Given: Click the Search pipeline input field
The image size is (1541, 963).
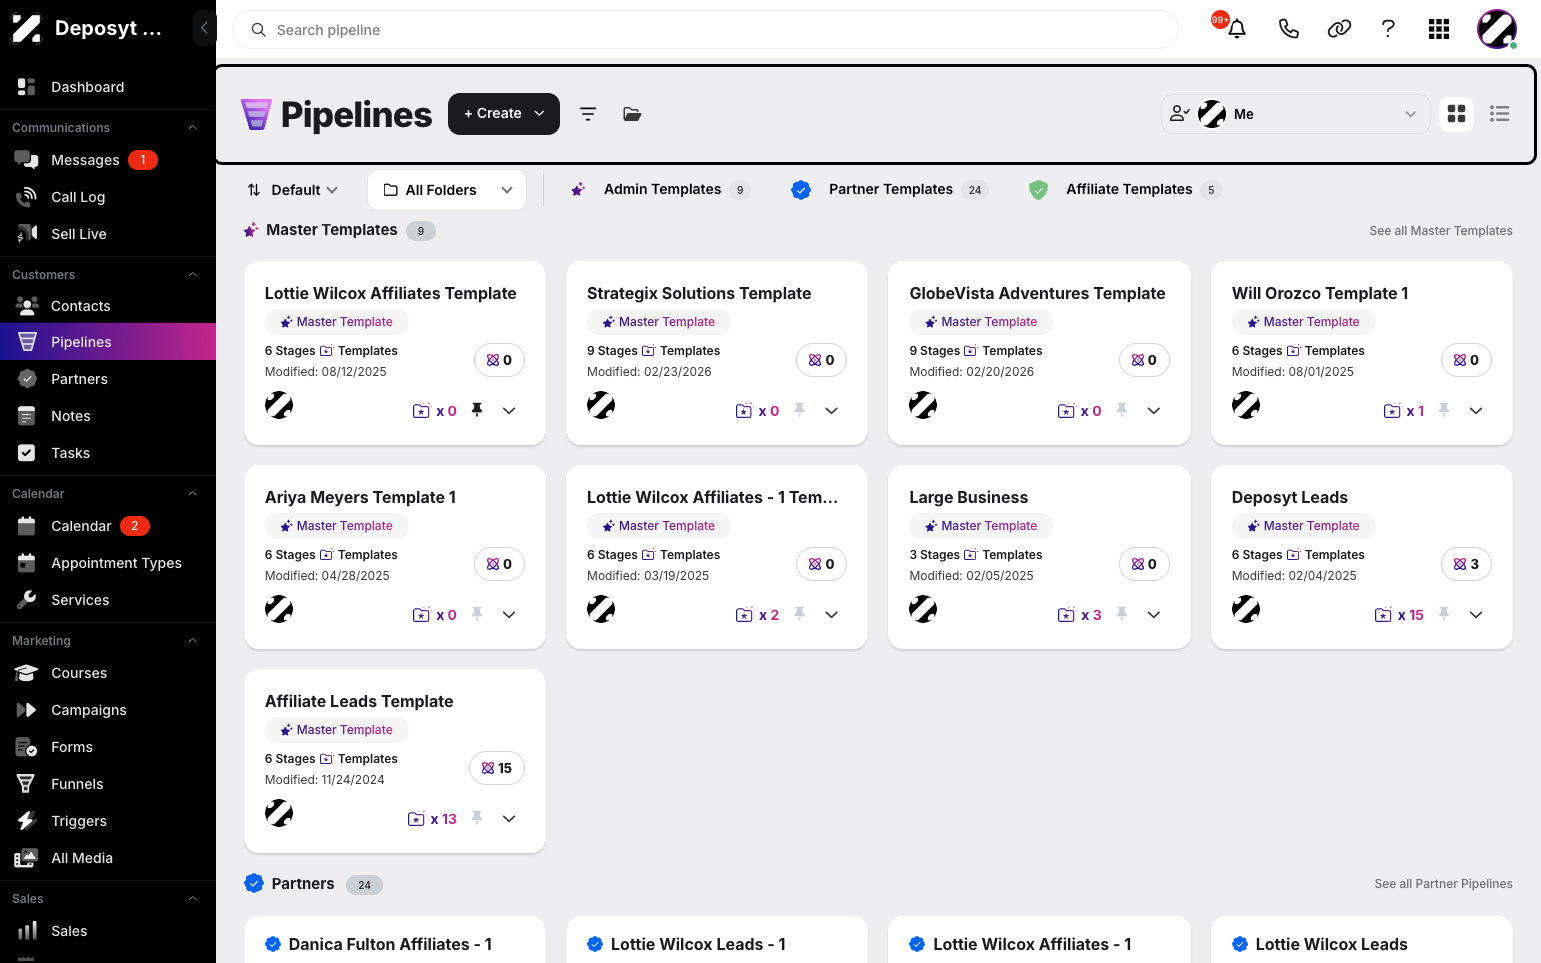Looking at the screenshot, I should [706, 30].
